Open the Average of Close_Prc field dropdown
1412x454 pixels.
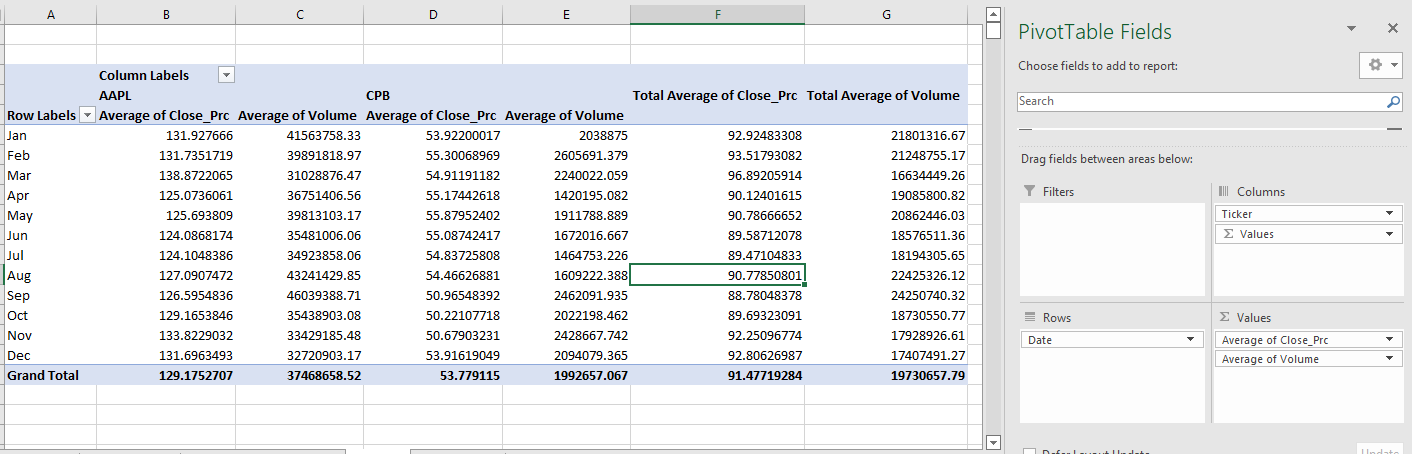point(1390,340)
